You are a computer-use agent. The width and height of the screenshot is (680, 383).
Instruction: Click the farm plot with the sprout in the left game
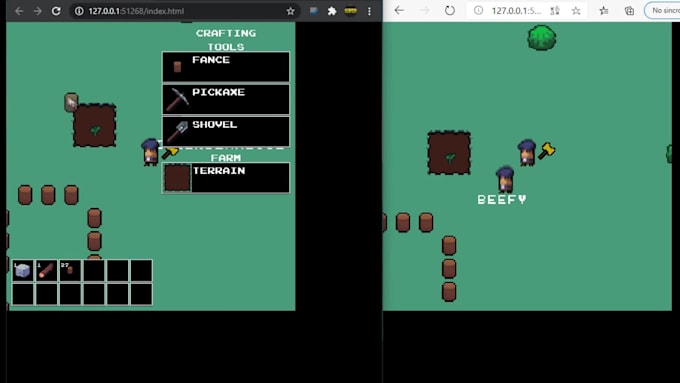(95, 125)
